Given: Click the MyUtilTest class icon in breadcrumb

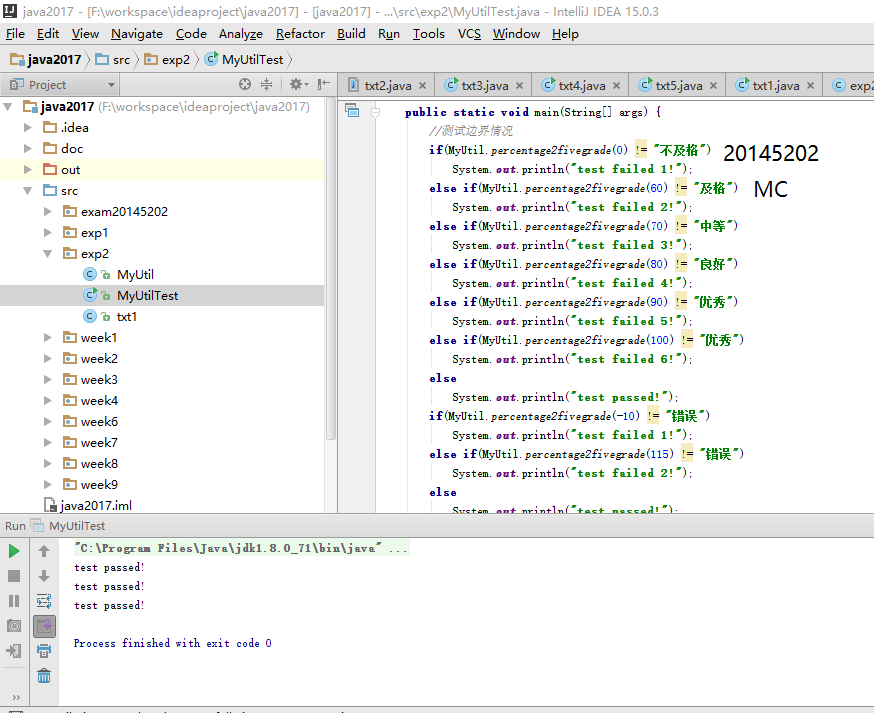Looking at the screenshot, I should 211,59.
